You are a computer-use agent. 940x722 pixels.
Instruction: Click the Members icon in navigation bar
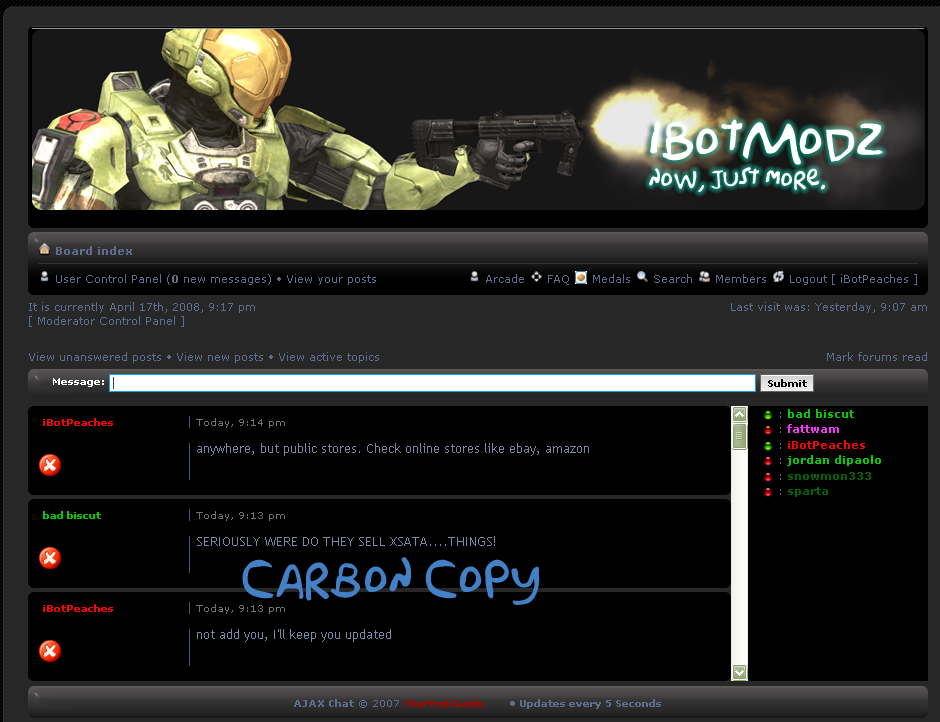(704, 277)
